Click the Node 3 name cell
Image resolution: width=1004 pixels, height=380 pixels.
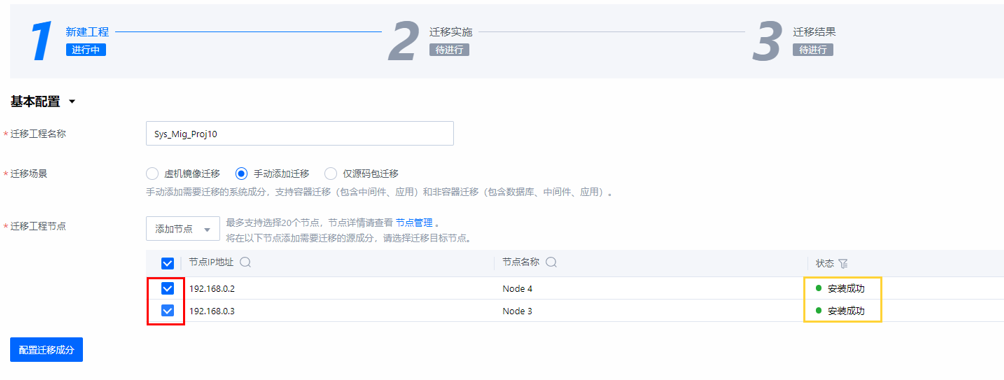point(517,311)
